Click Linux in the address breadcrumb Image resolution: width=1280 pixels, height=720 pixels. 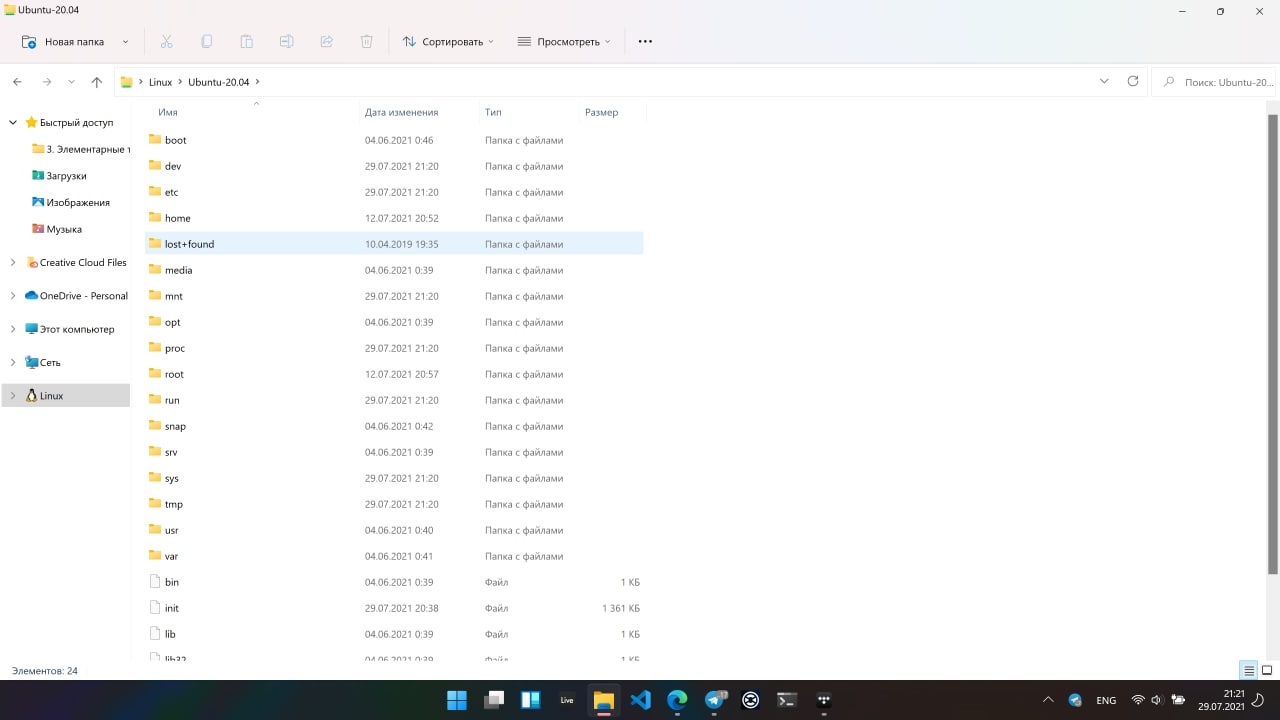tap(160, 82)
